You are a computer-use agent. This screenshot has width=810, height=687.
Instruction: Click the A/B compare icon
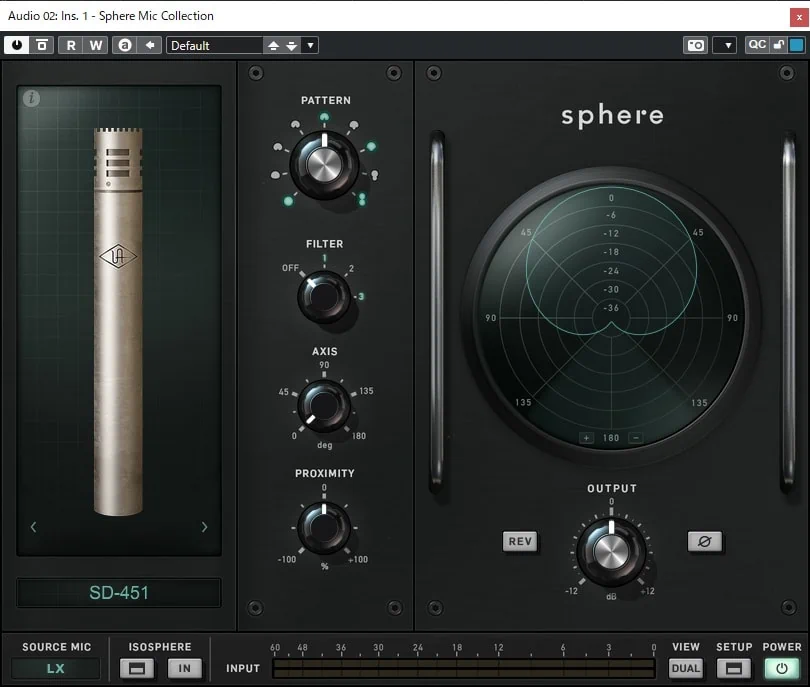(x=125, y=45)
